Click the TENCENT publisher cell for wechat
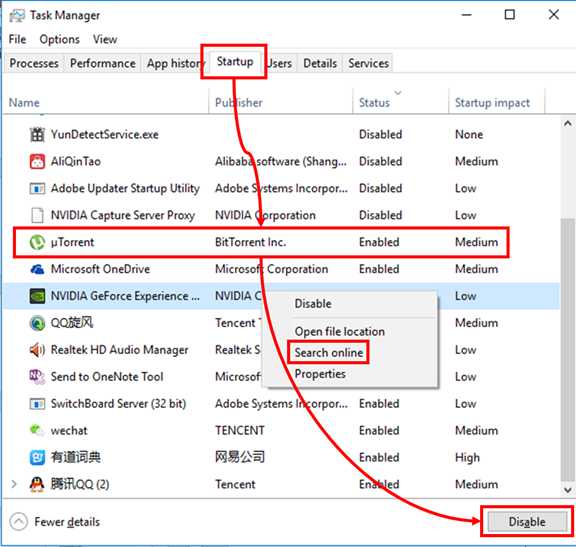This screenshot has width=576, height=547. click(x=240, y=431)
